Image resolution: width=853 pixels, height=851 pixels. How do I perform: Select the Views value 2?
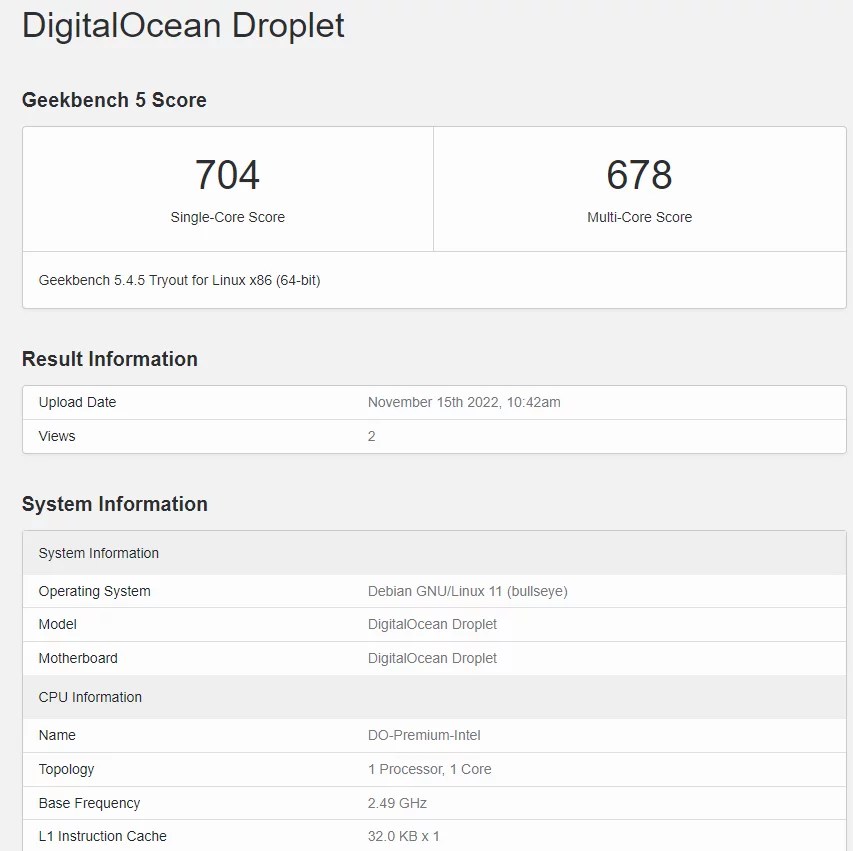coord(372,436)
